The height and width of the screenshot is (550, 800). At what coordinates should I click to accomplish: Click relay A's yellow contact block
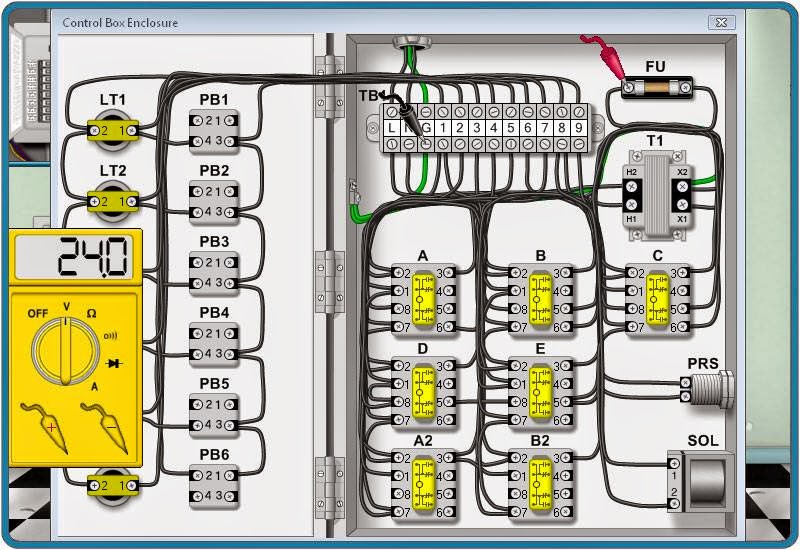423,300
